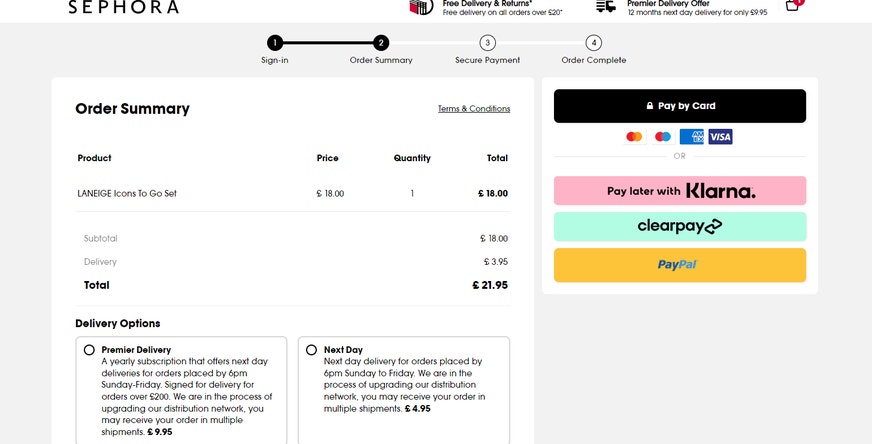Viewport: 872px width, 444px height.
Task: Click the step 2 Order Summary circle
Action: 381,43
